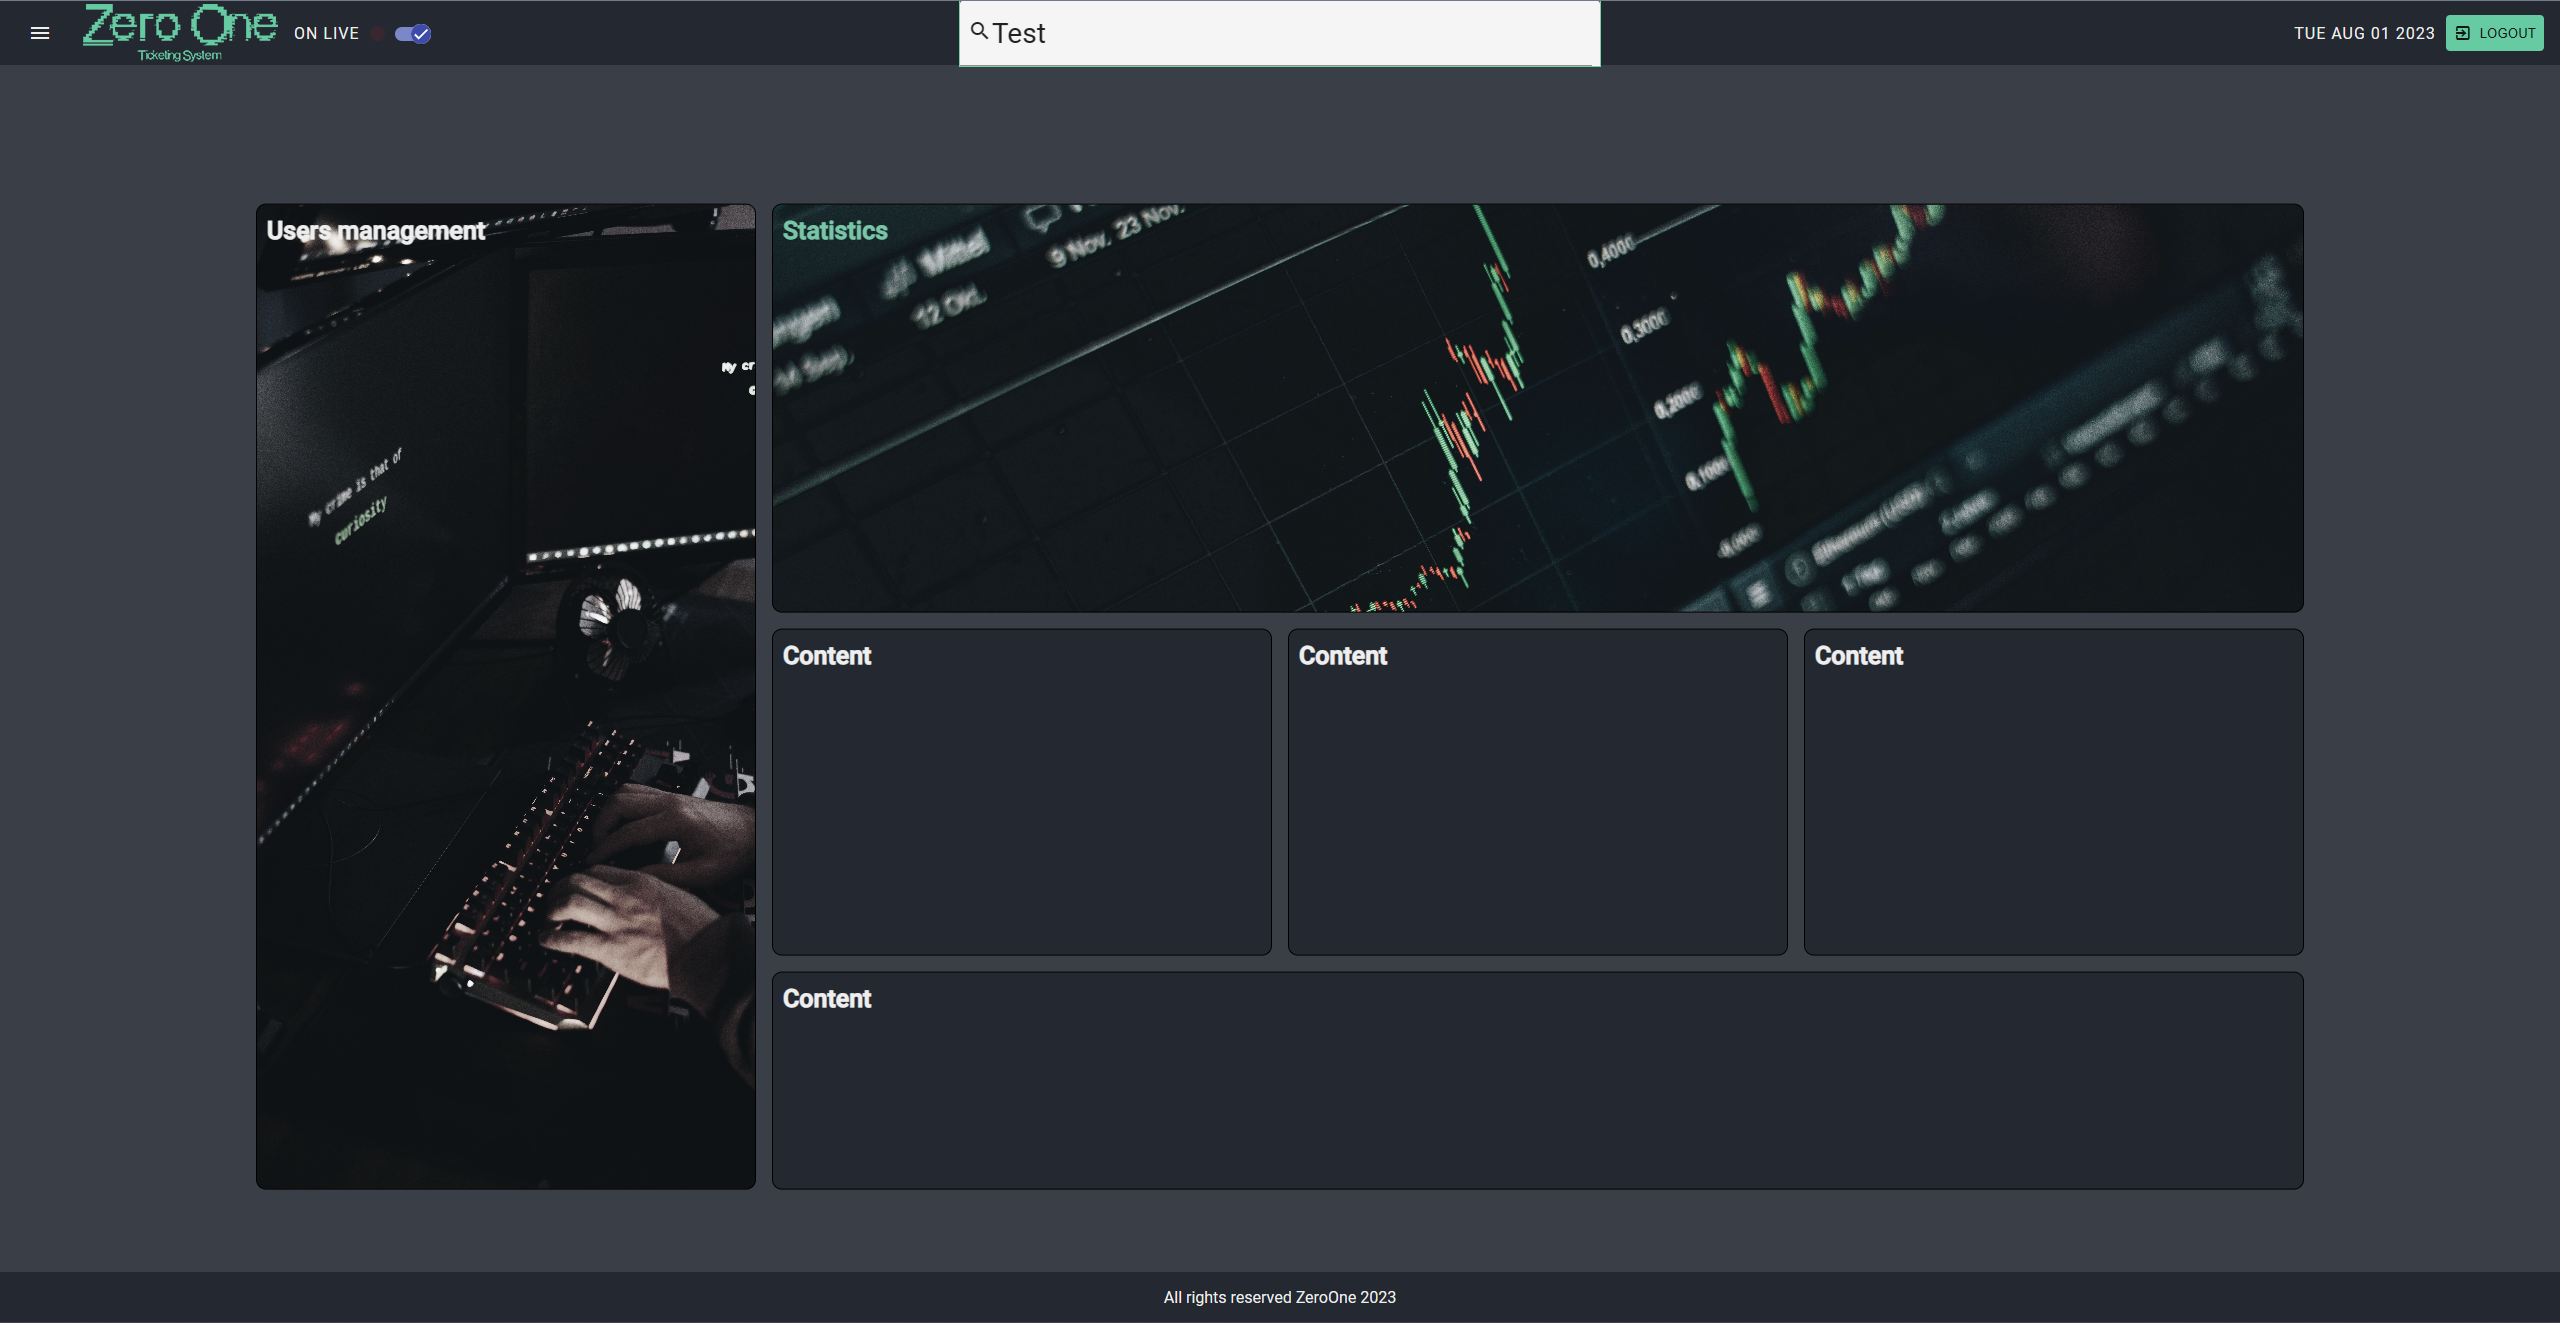Click the search magnifier icon
2560x1323 pixels.
click(979, 32)
